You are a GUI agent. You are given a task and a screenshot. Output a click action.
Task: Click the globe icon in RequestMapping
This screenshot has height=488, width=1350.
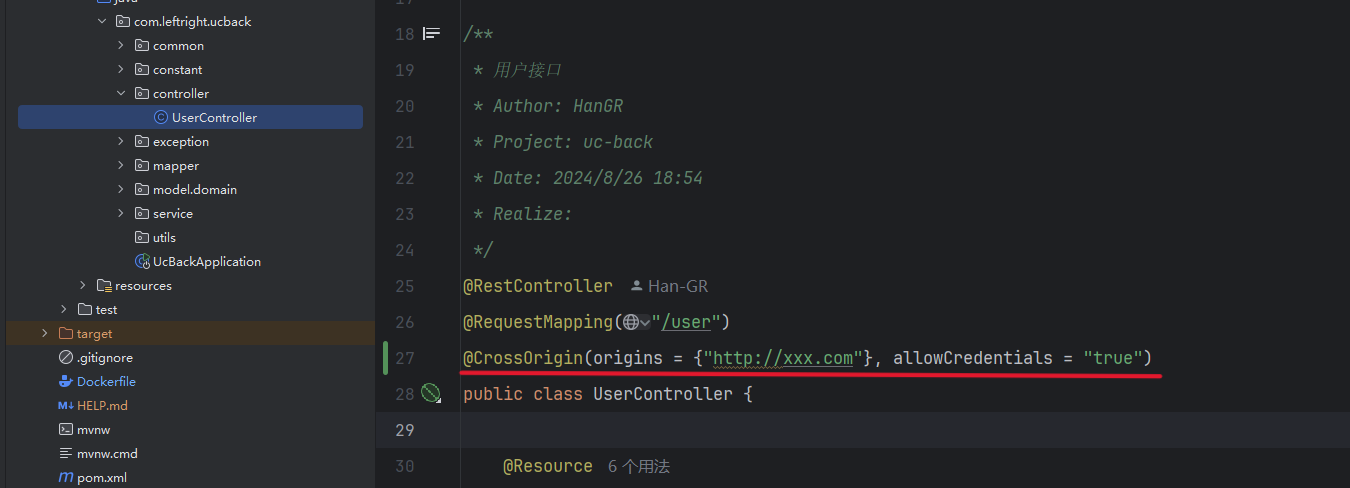[x=631, y=322]
